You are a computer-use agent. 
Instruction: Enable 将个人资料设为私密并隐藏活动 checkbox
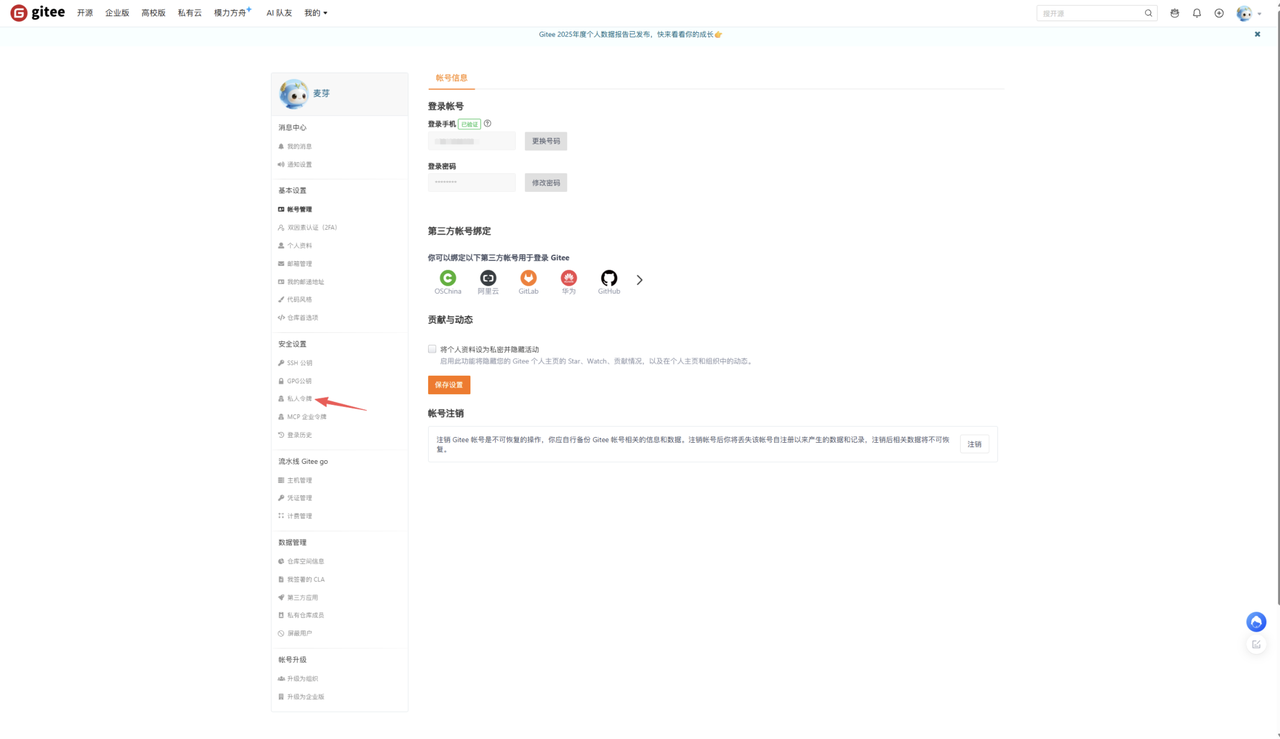432,349
